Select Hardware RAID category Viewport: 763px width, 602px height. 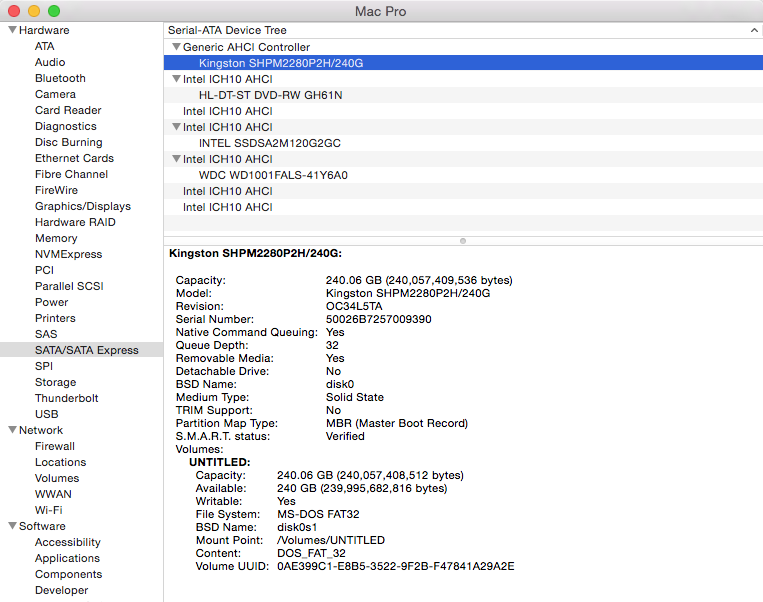75,222
